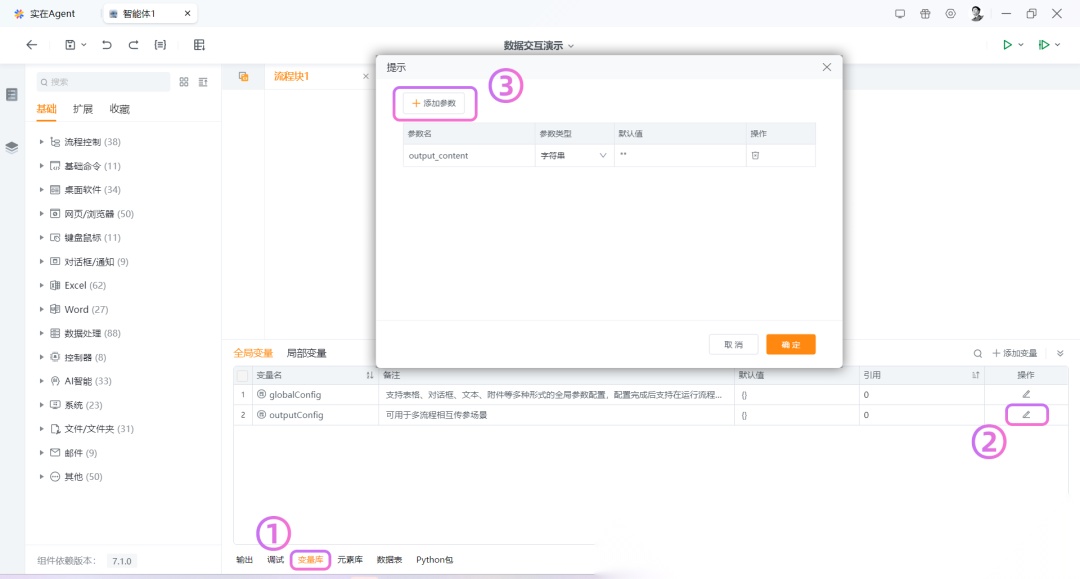The width and height of the screenshot is (1080, 579).
Task: Search variables with the magnifier icon
Action: tap(977, 353)
